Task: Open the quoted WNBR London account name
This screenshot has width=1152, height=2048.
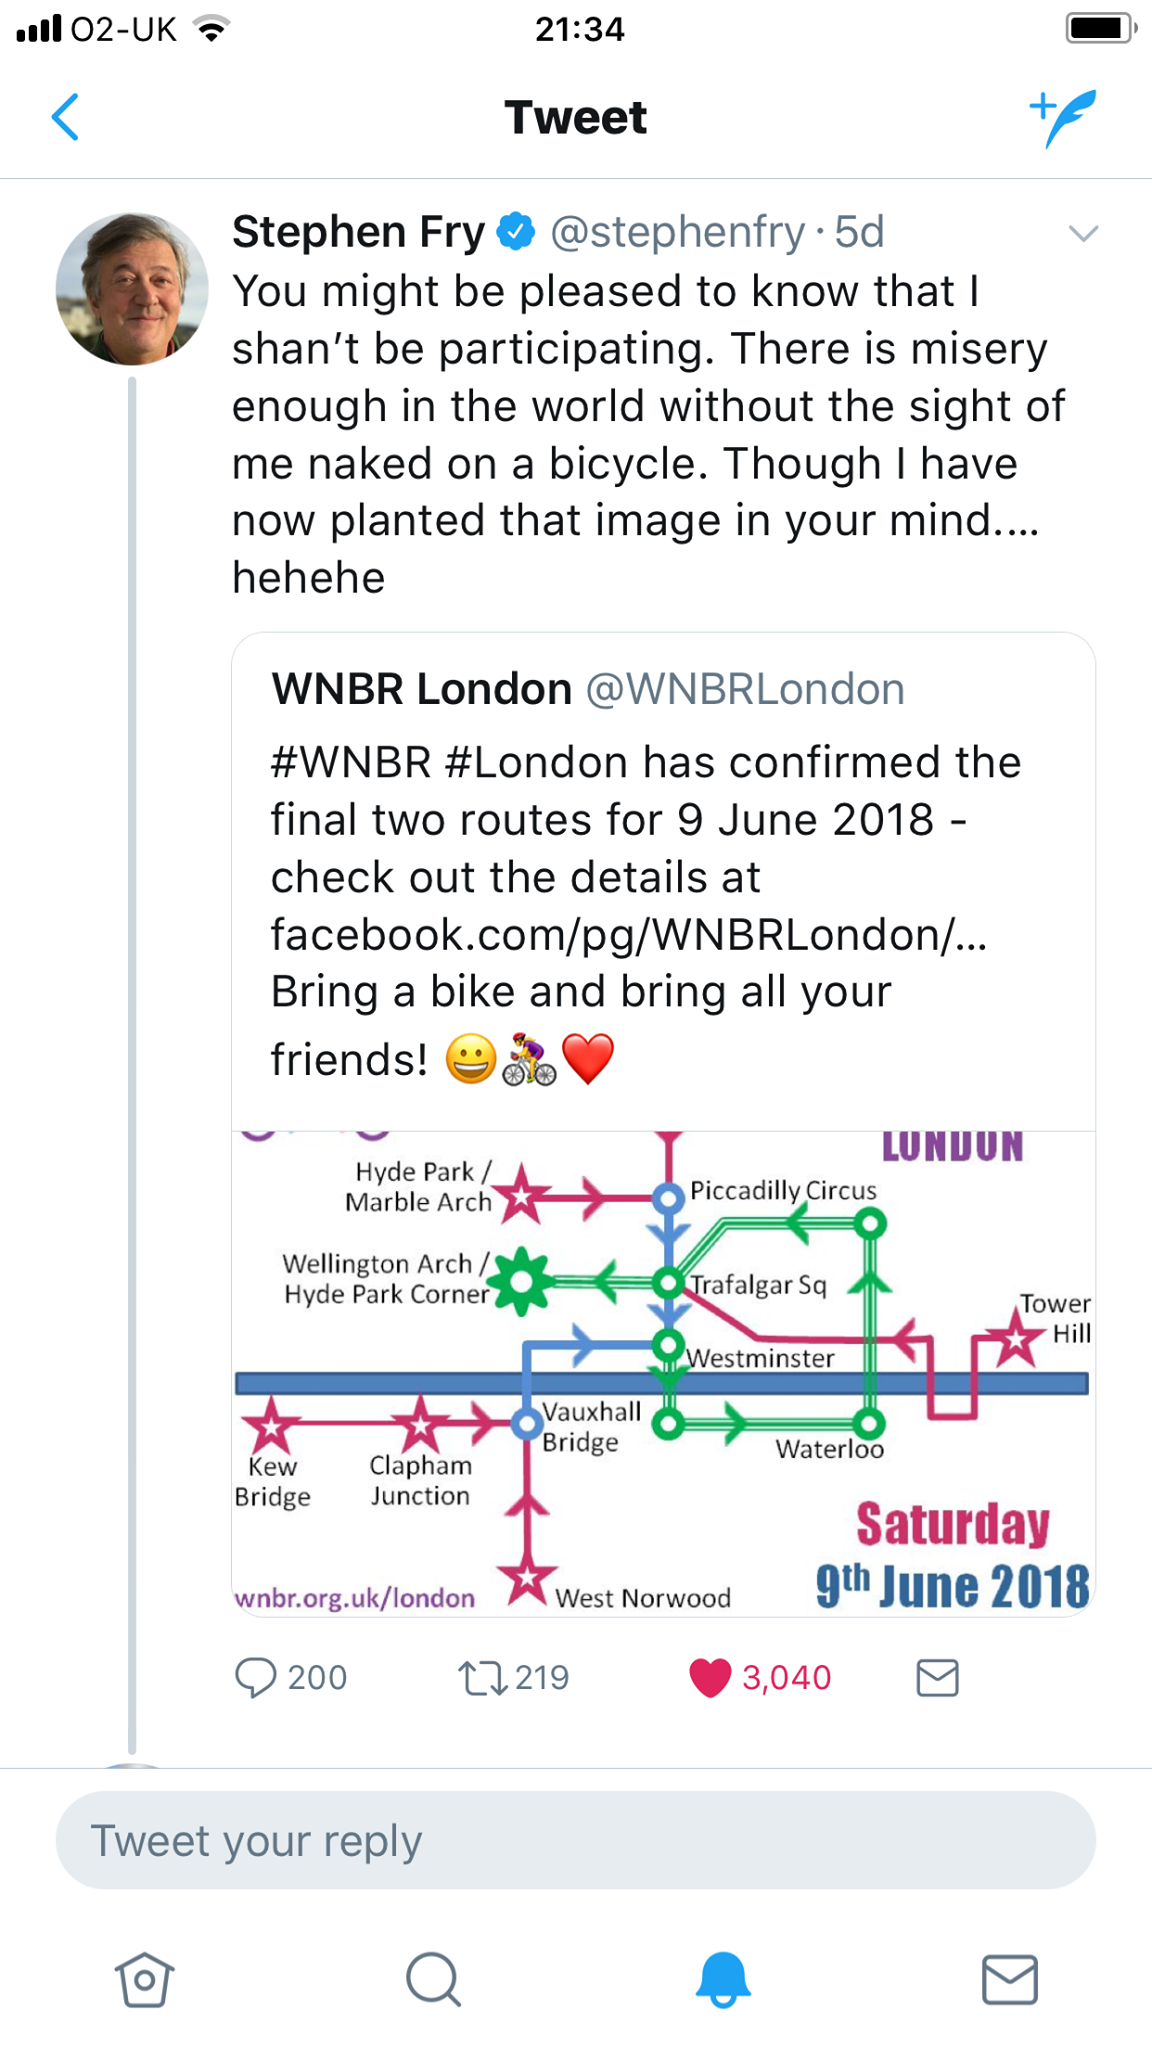Action: (421, 689)
